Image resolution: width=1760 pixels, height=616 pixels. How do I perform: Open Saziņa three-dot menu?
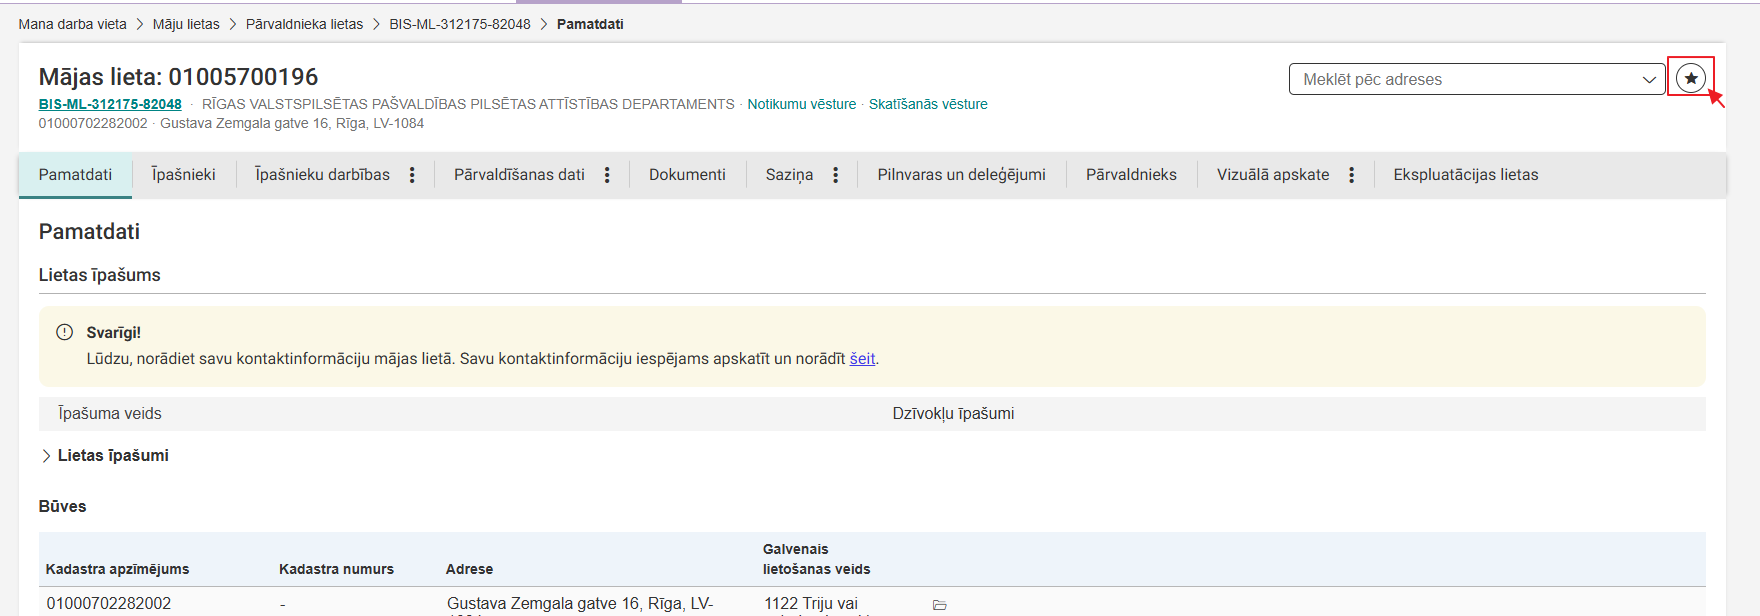[835, 175]
